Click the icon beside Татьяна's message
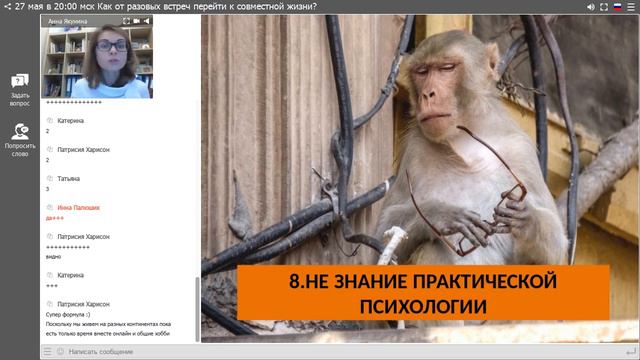 coord(50,178)
